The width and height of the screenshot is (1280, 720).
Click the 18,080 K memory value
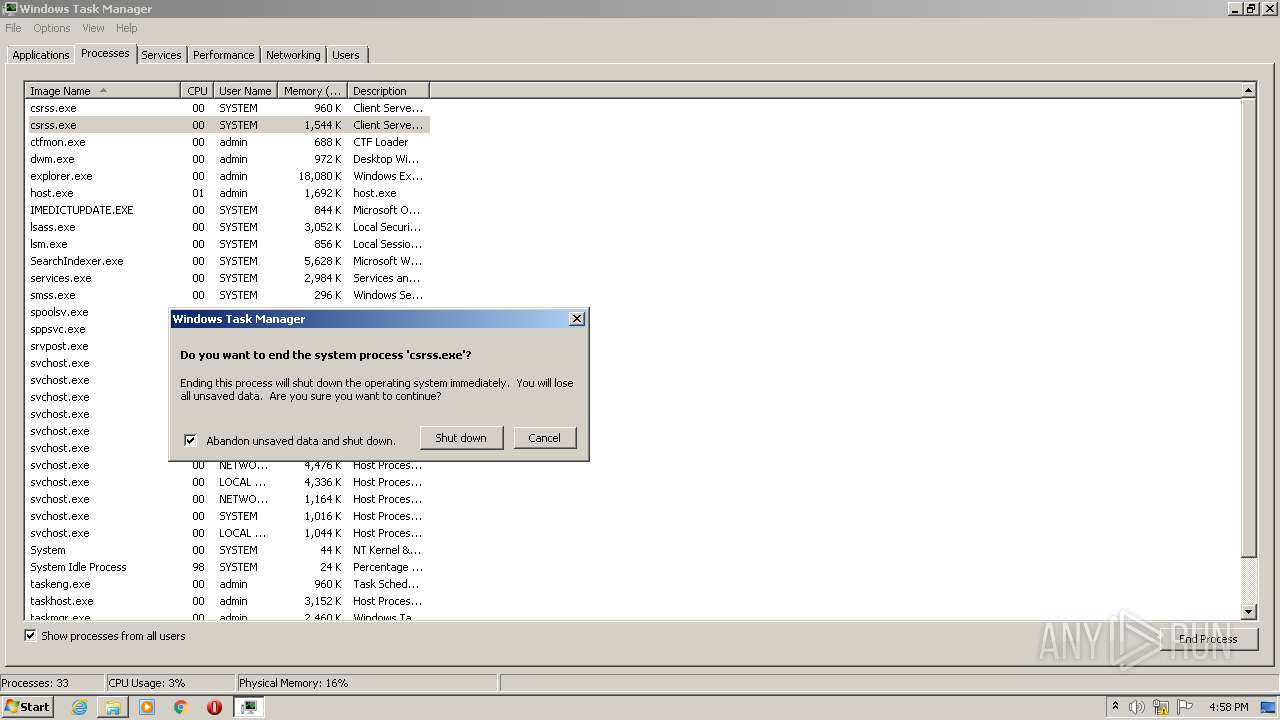(x=320, y=176)
